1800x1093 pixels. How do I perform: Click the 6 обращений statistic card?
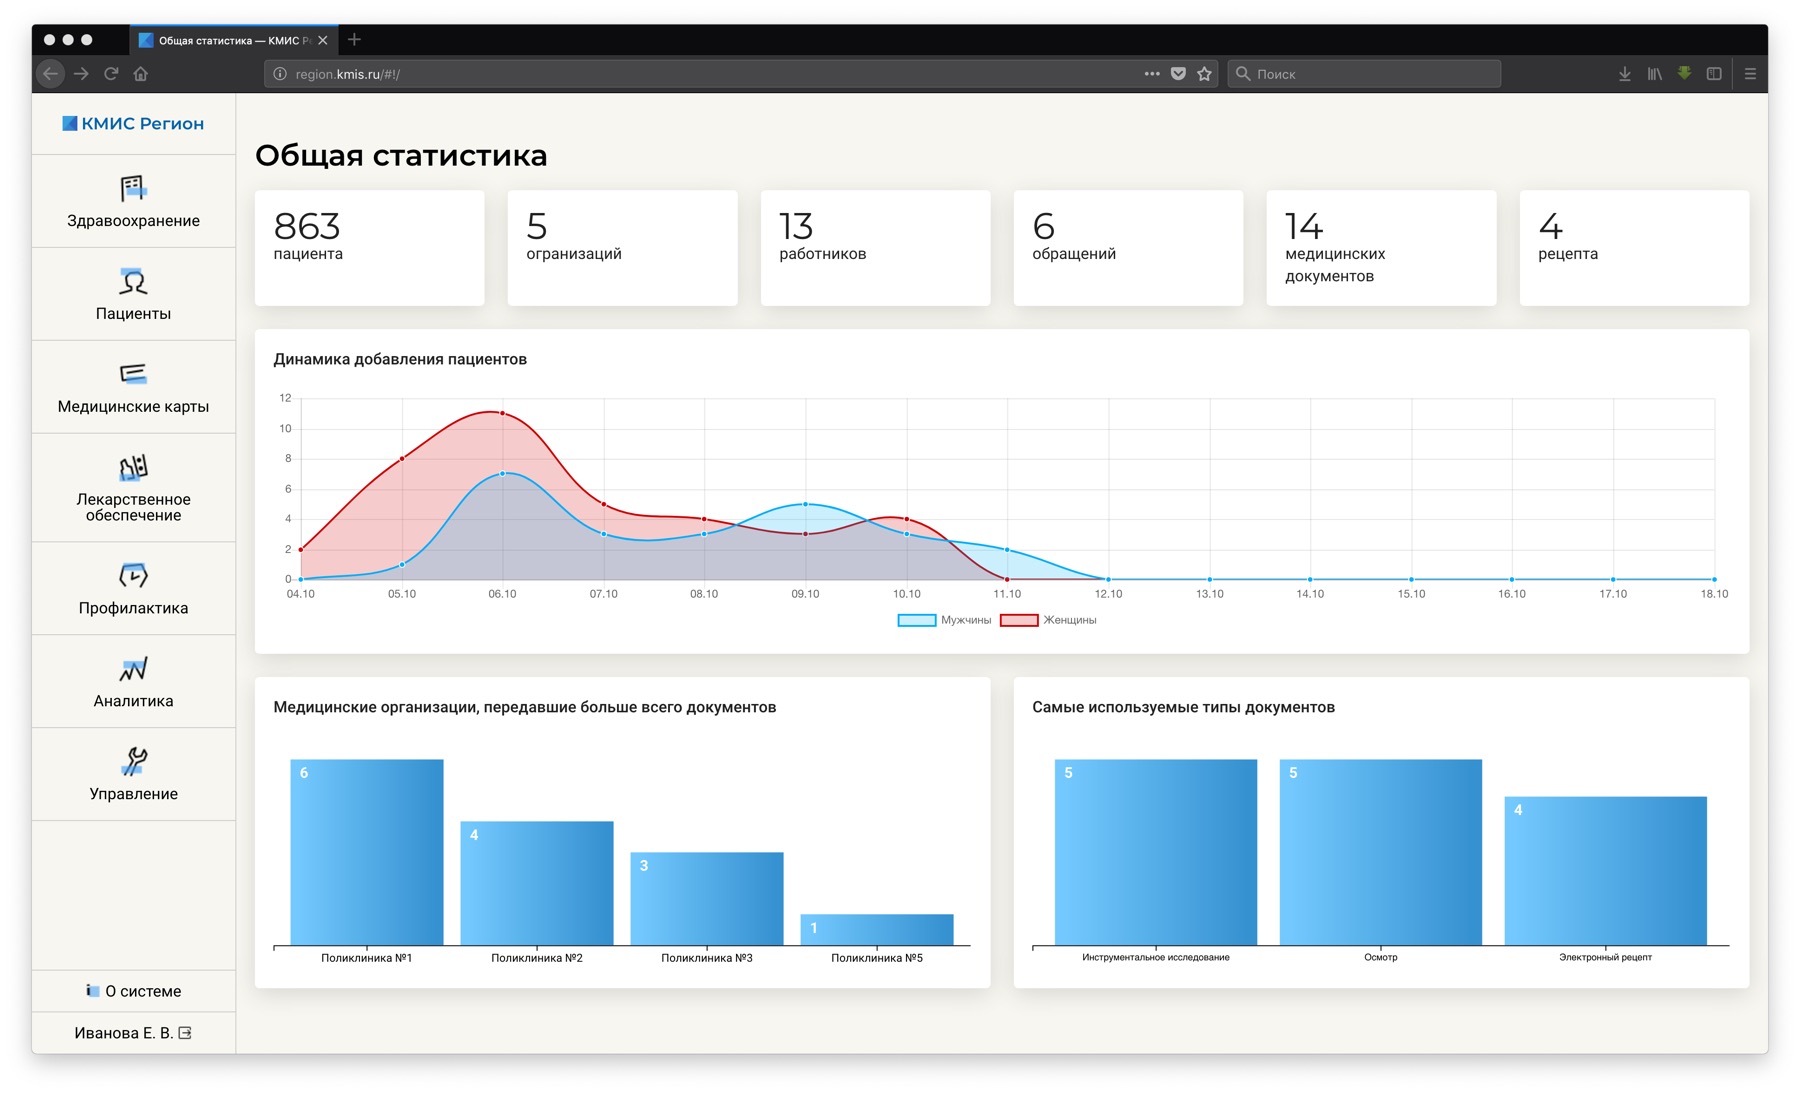click(1129, 248)
